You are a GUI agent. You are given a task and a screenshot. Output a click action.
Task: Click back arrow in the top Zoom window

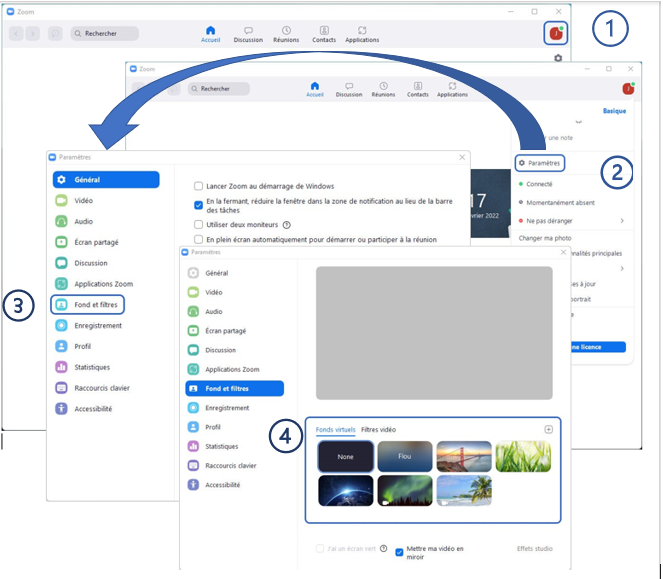point(16,33)
